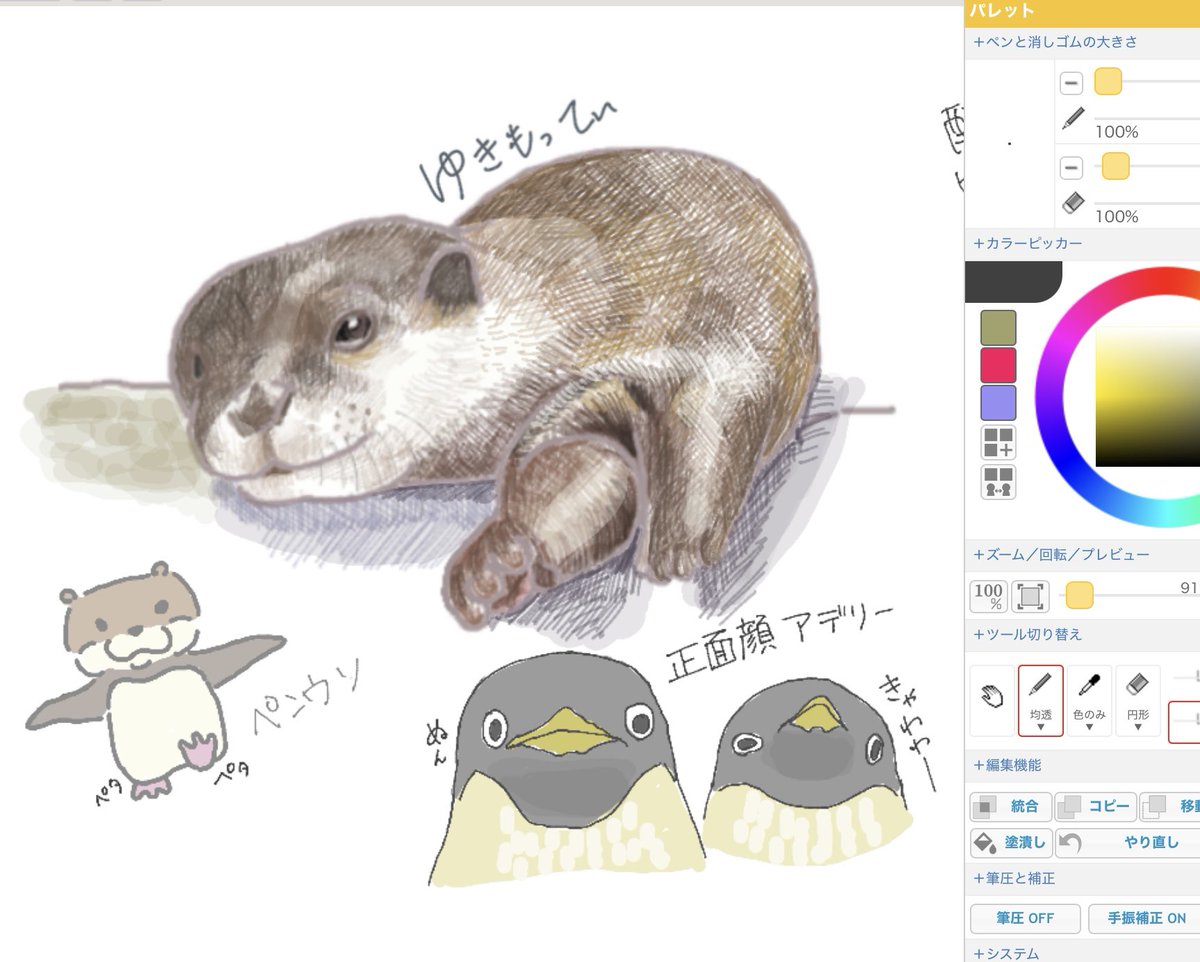The image size is (1200, 962).
Task: Click the コピー copy button
Action: tap(1095, 806)
